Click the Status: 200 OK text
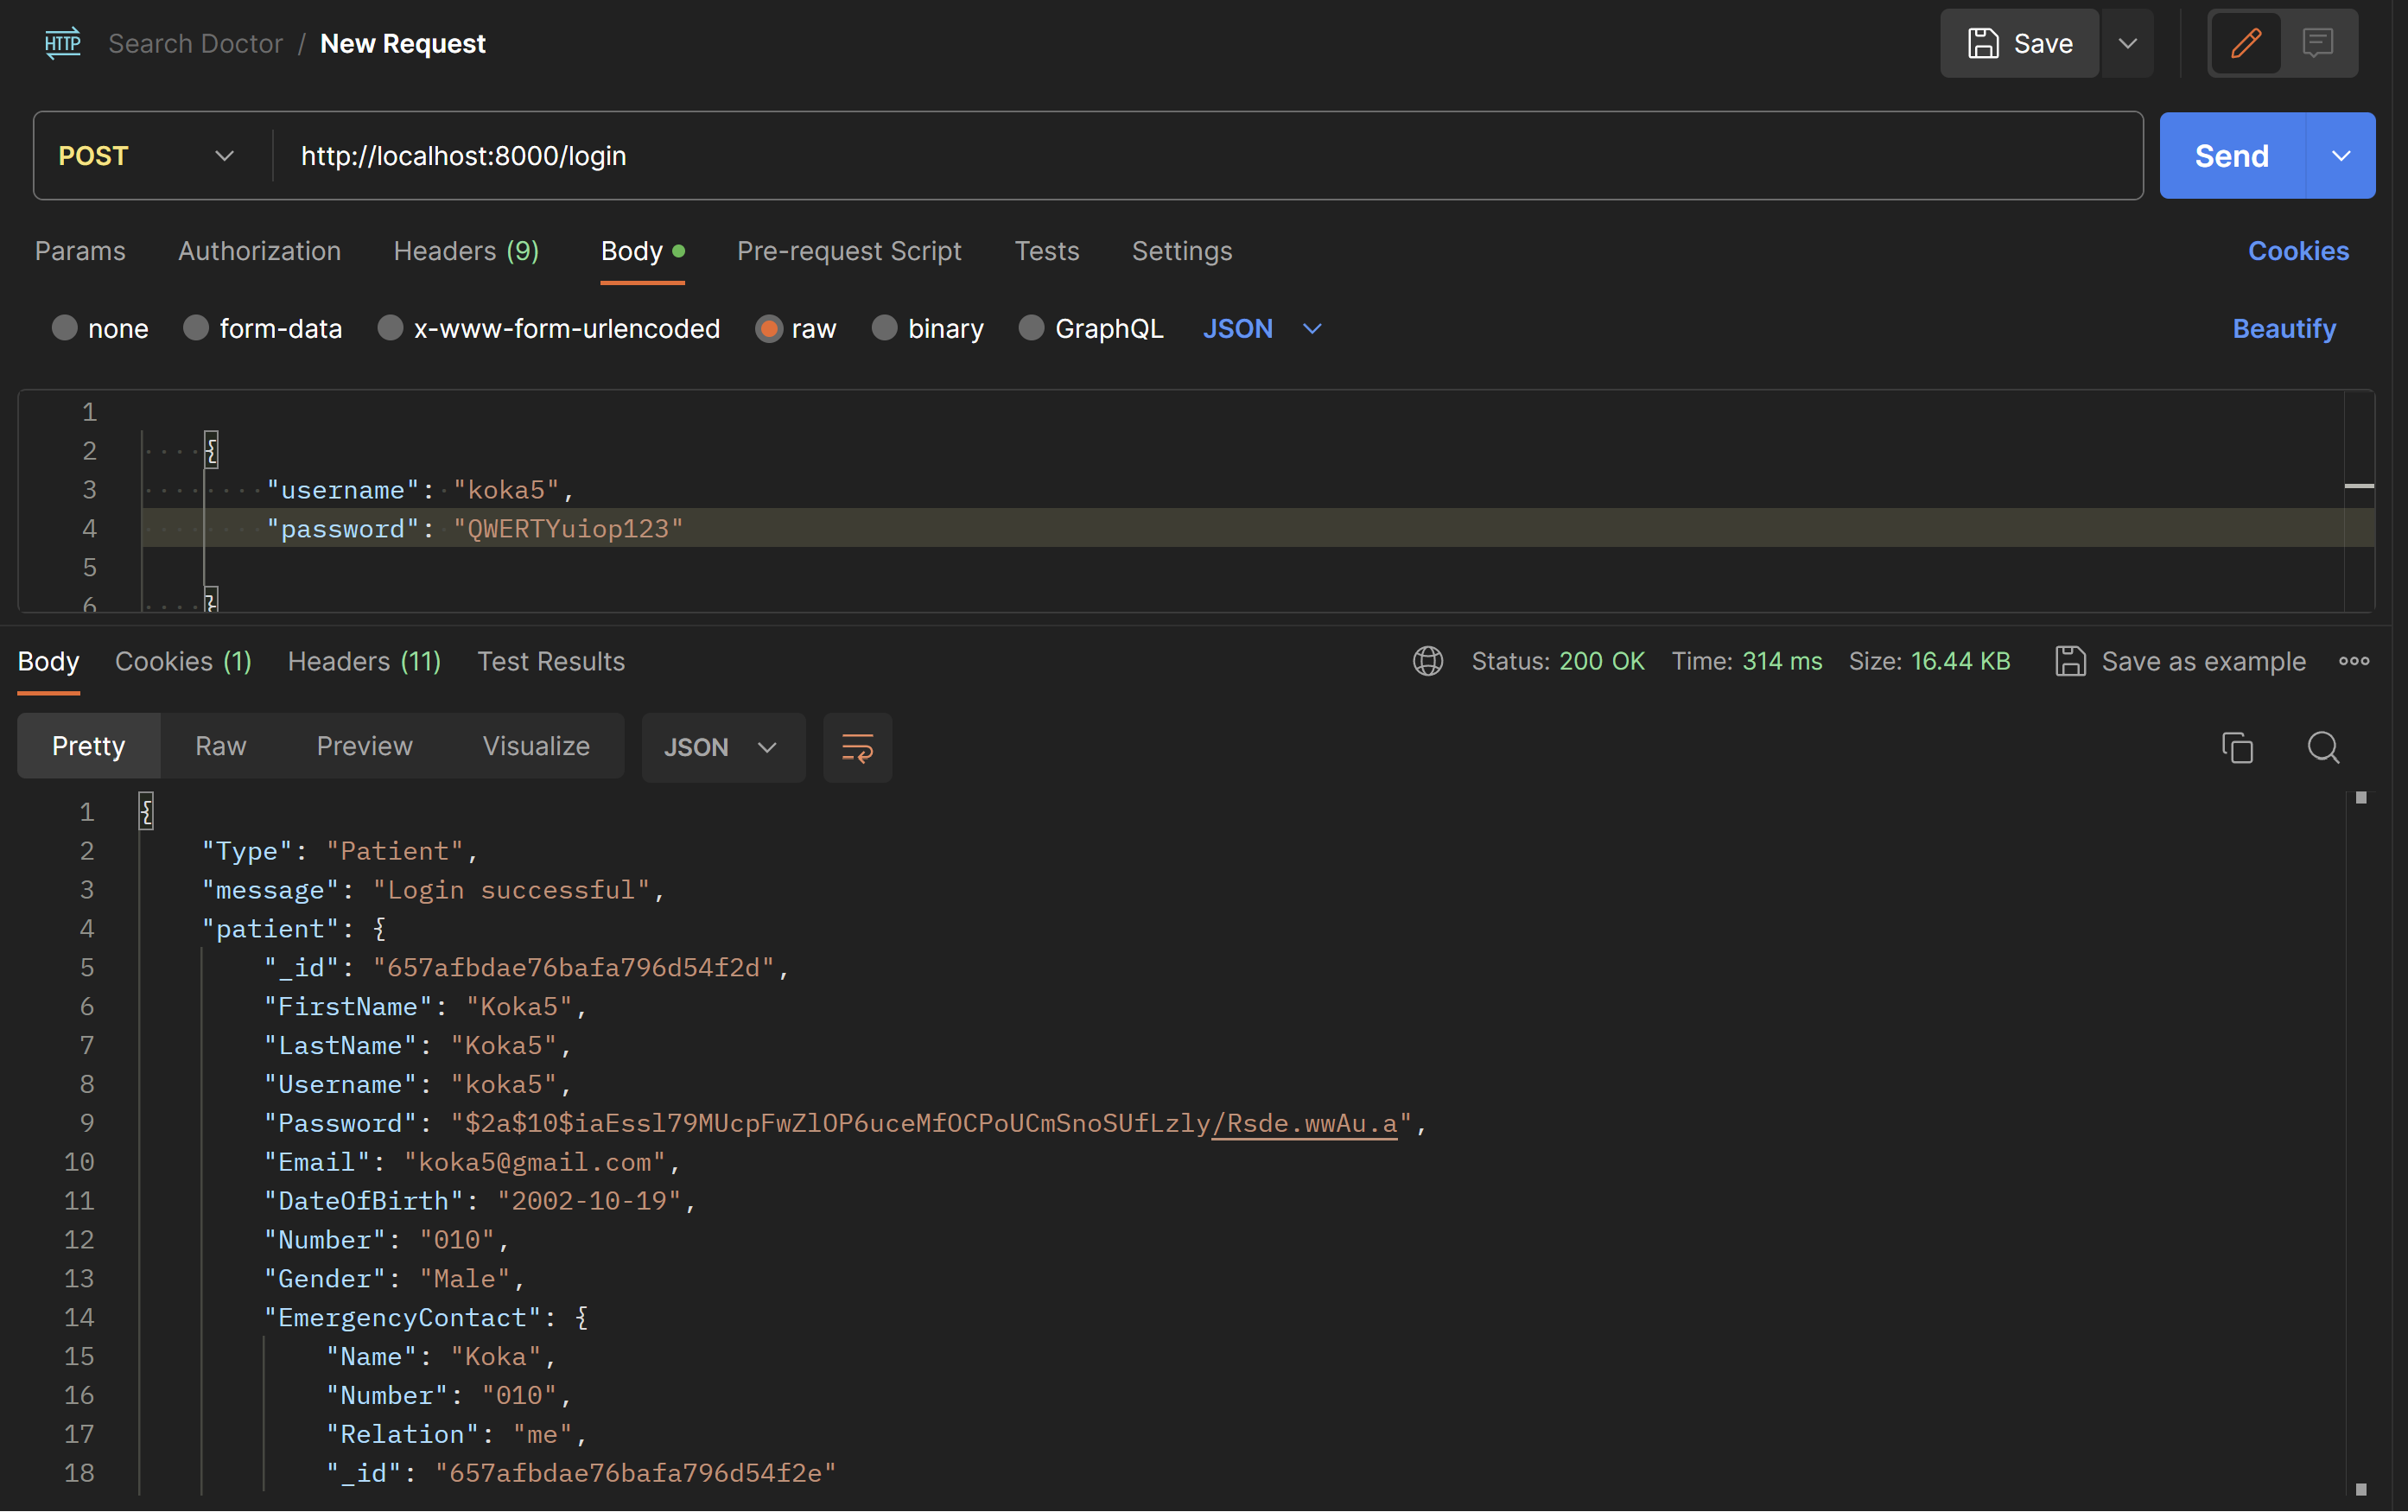The image size is (2408, 1512). 1558,661
